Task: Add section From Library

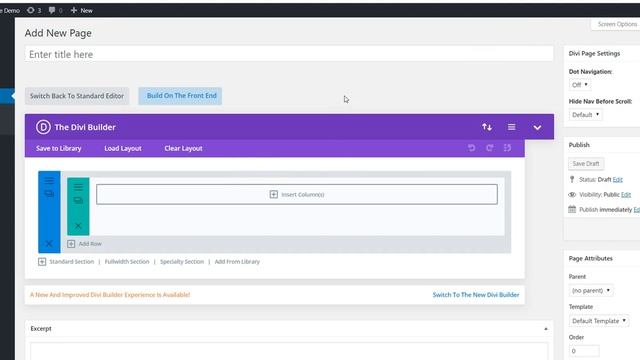Action: (237, 262)
